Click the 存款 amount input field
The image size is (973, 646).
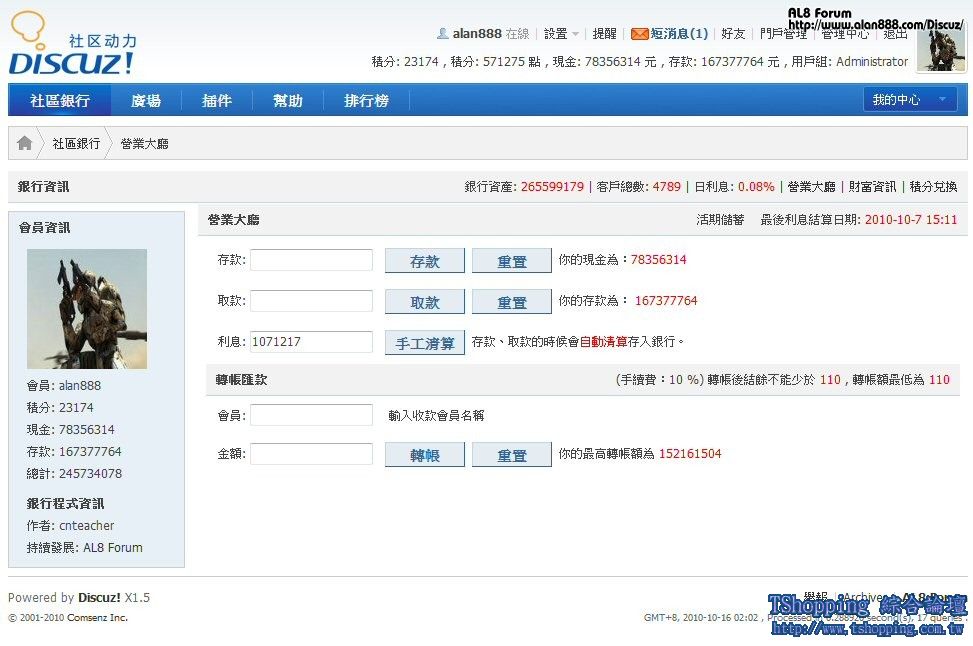click(x=311, y=260)
